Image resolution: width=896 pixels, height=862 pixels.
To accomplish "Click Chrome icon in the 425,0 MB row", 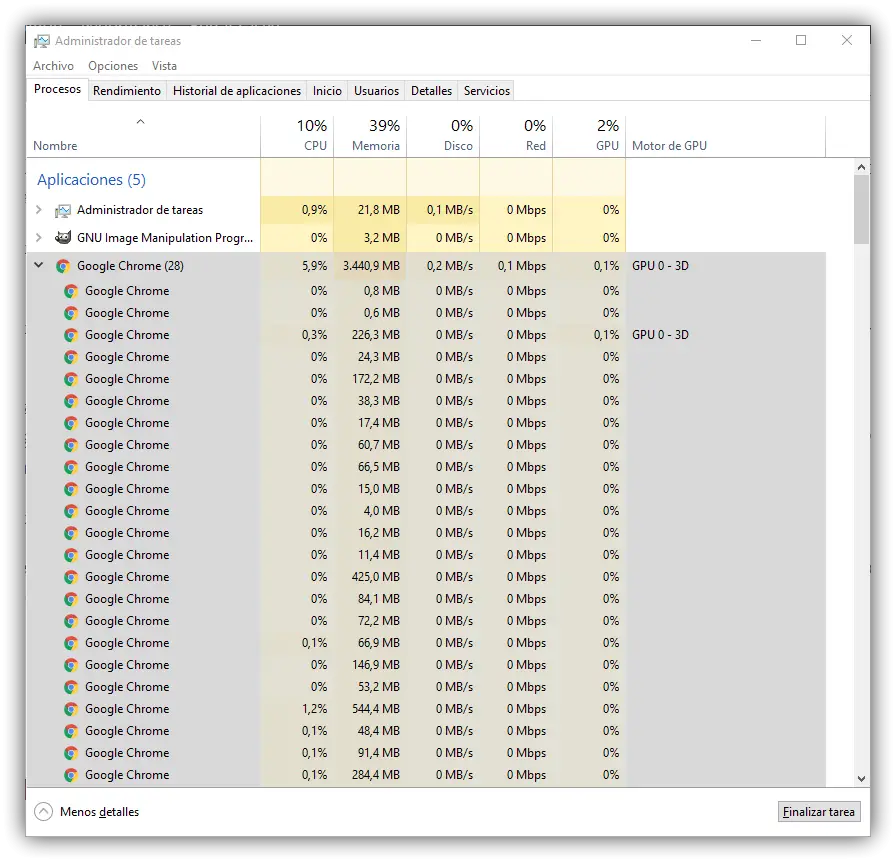I will click(71, 577).
